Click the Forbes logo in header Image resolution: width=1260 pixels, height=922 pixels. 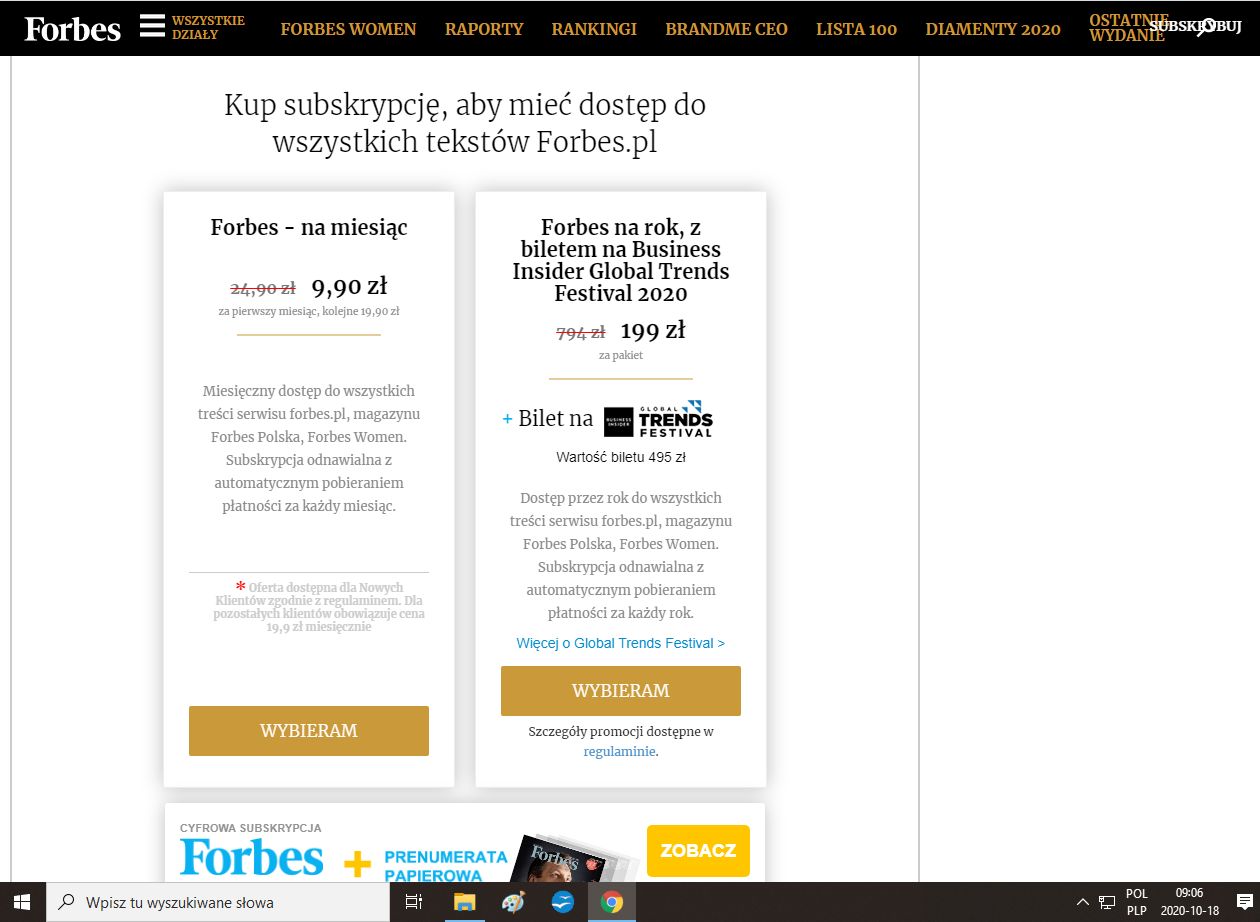(72, 28)
